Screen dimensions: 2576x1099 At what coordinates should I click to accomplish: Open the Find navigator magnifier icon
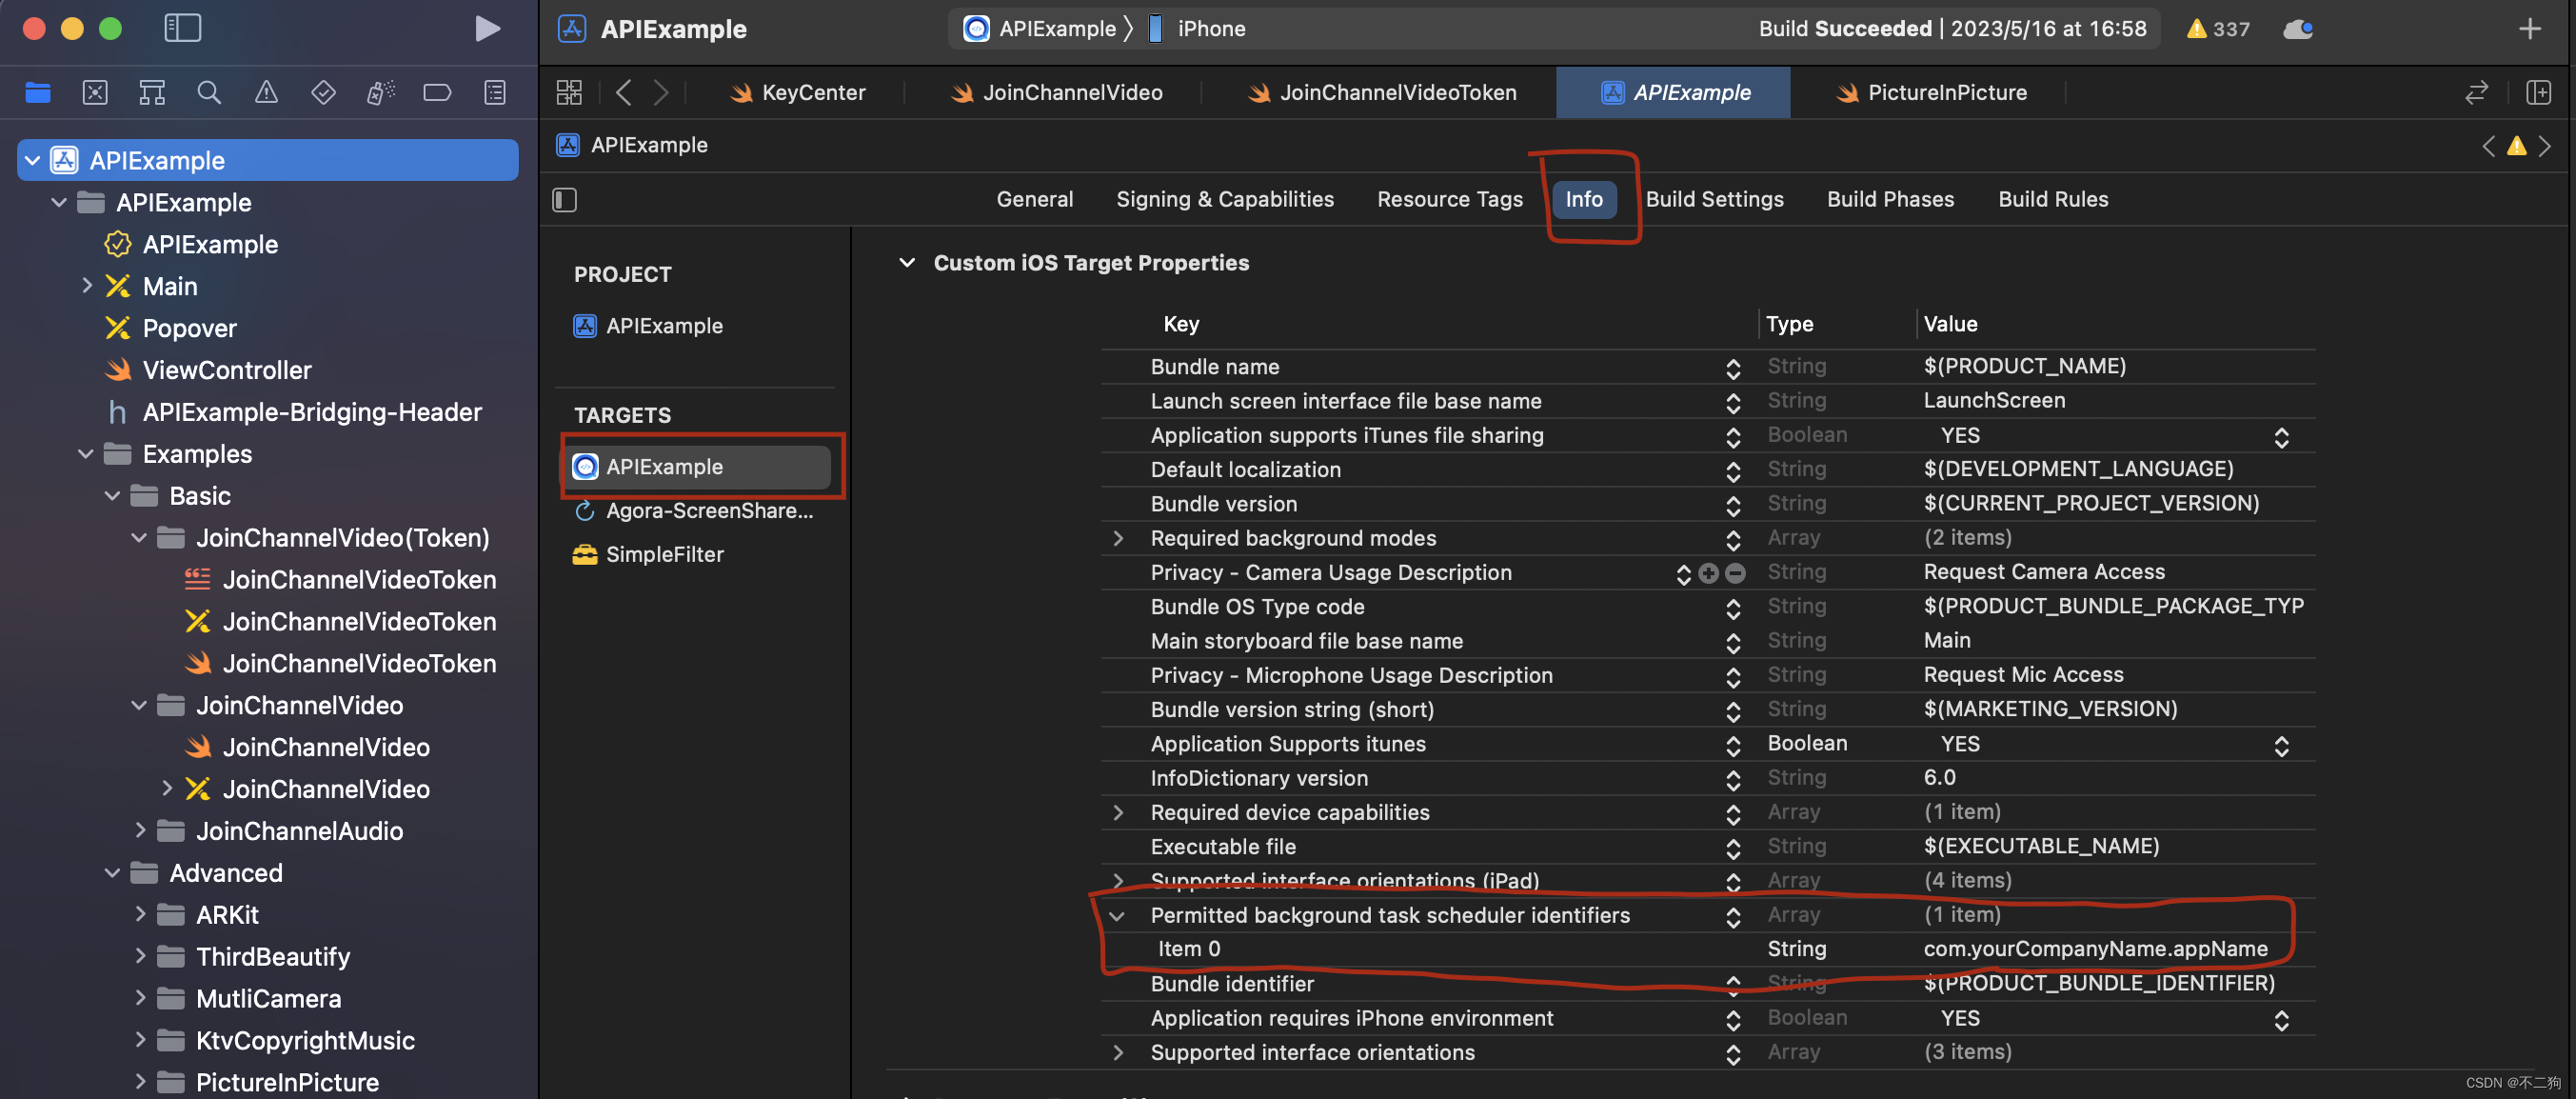coord(209,93)
